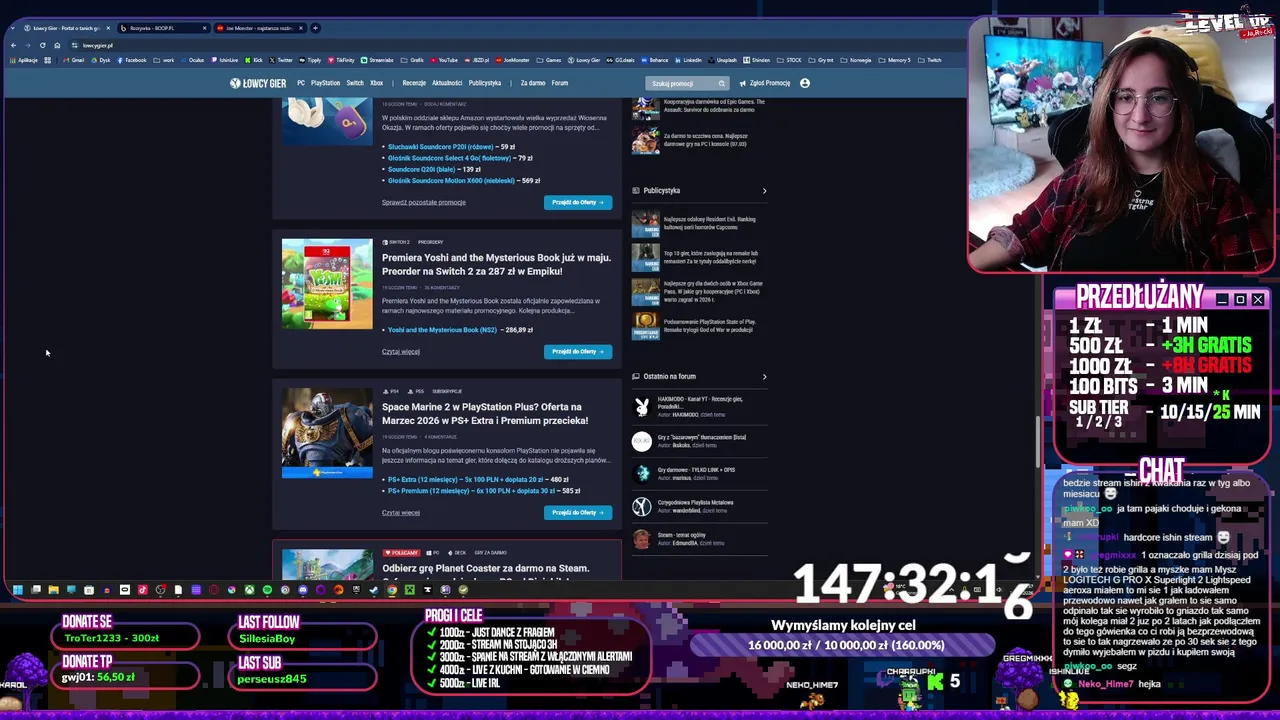
Task: Click the Łowcy Gier site logo
Action: [258, 83]
